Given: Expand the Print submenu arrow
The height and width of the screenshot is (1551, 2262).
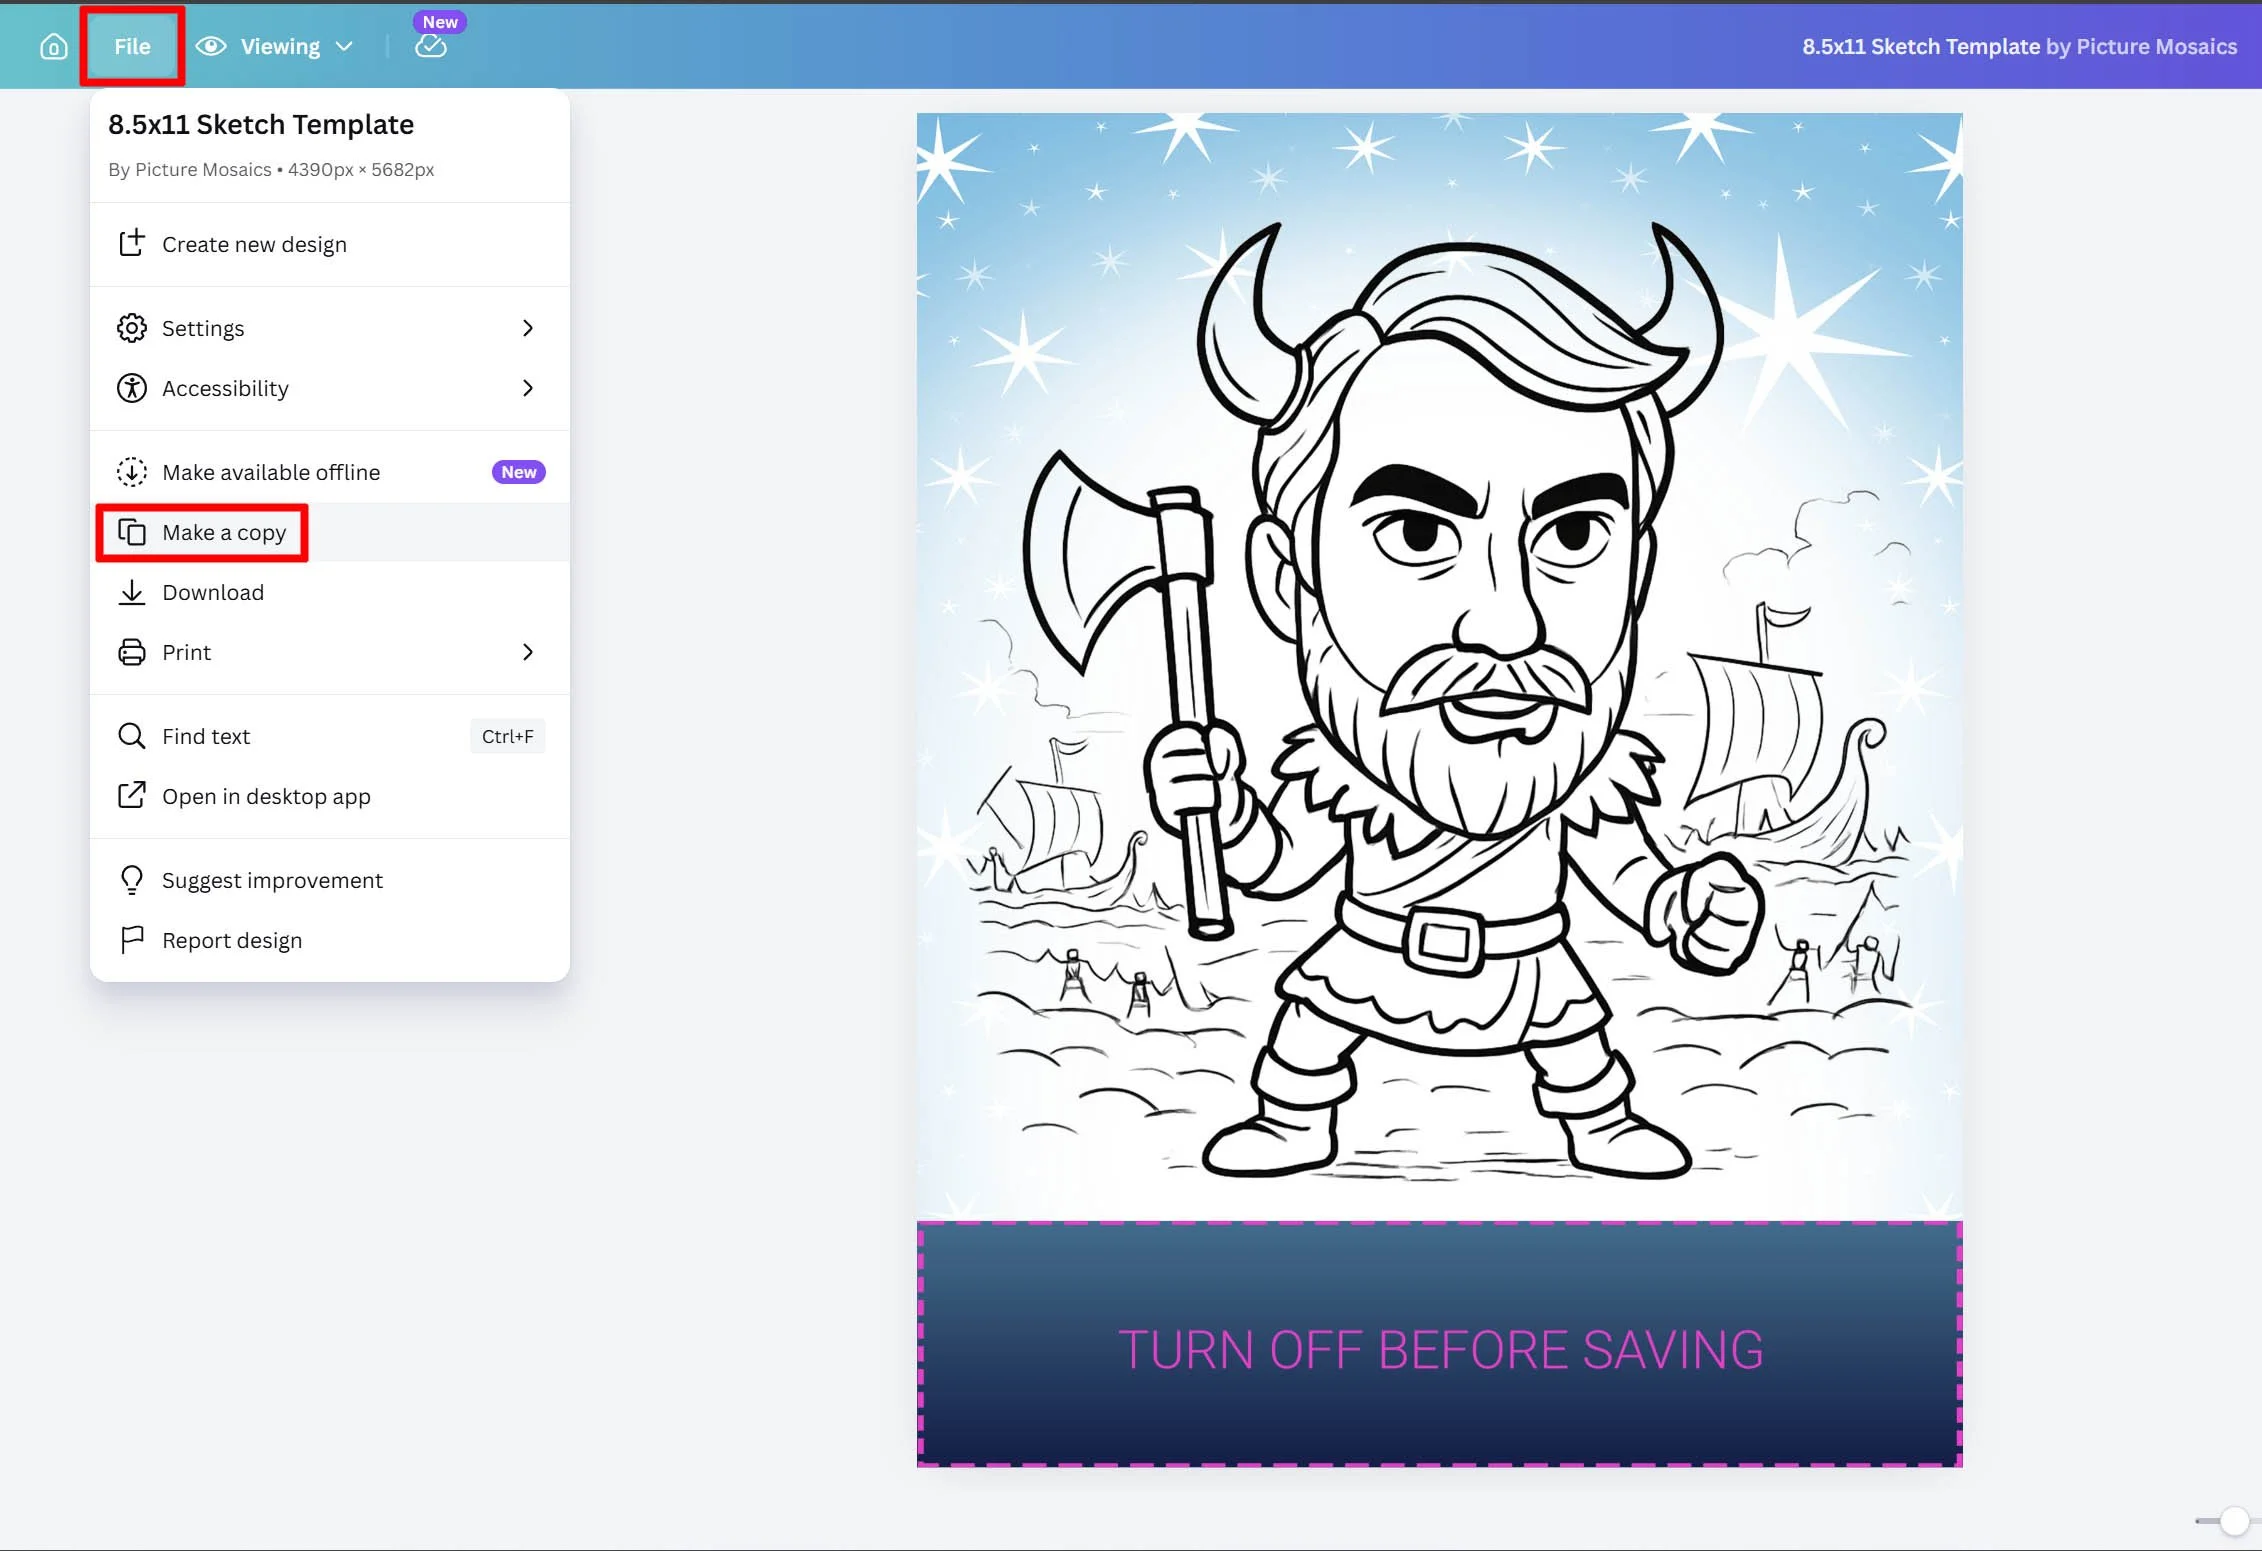Looking at the screenshot, I should [x=528, y=652].
